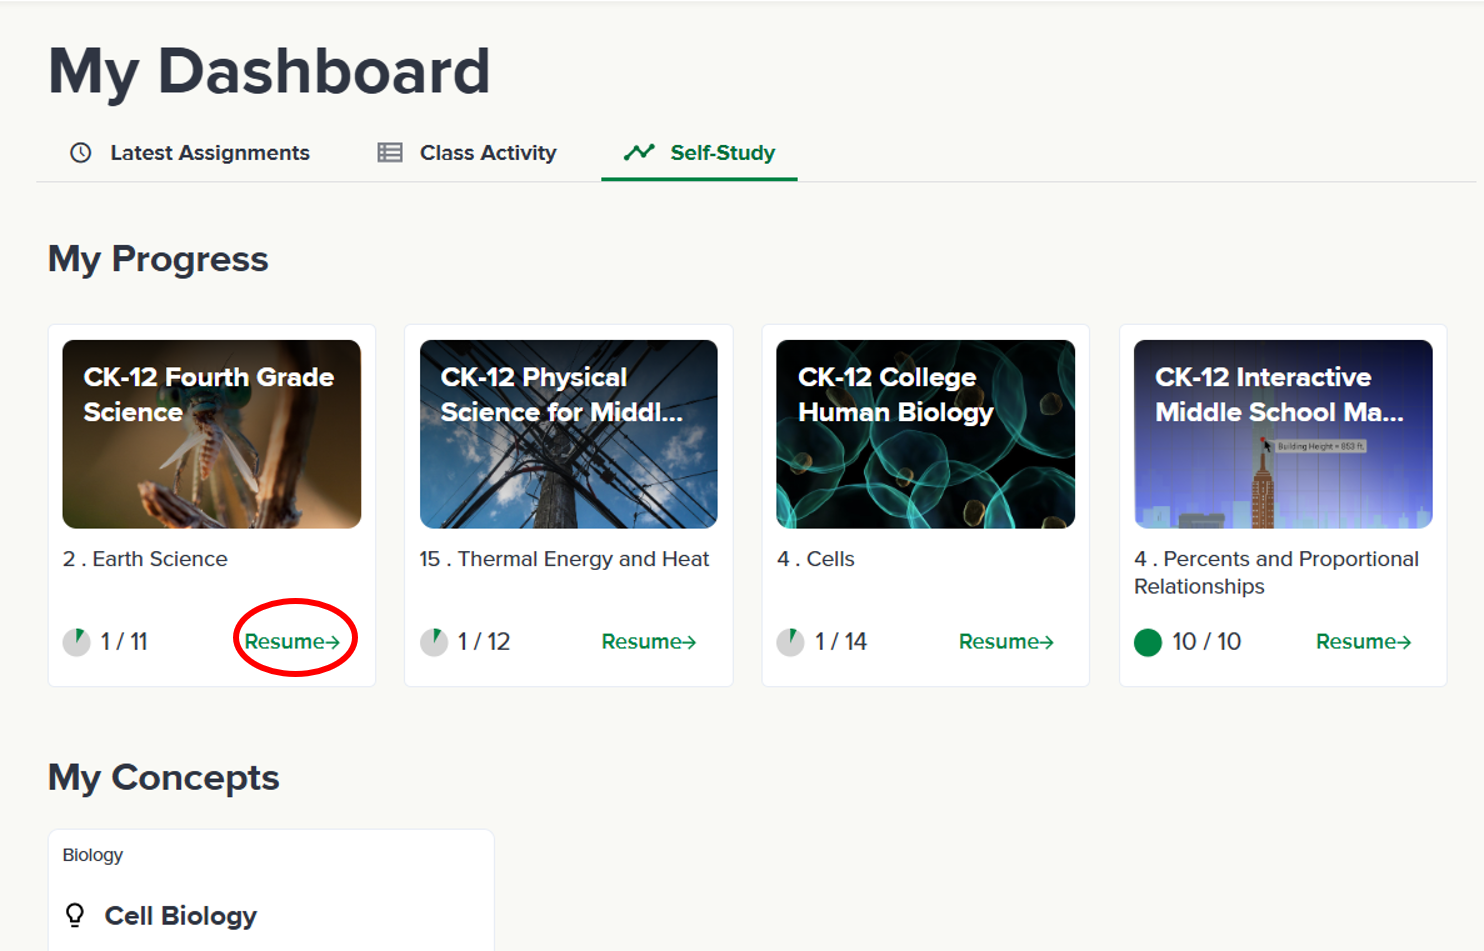Click '15 . Thermal Energy and Heat' title
The height and width of the screenshot is (951, 1484).
point(564,559)
